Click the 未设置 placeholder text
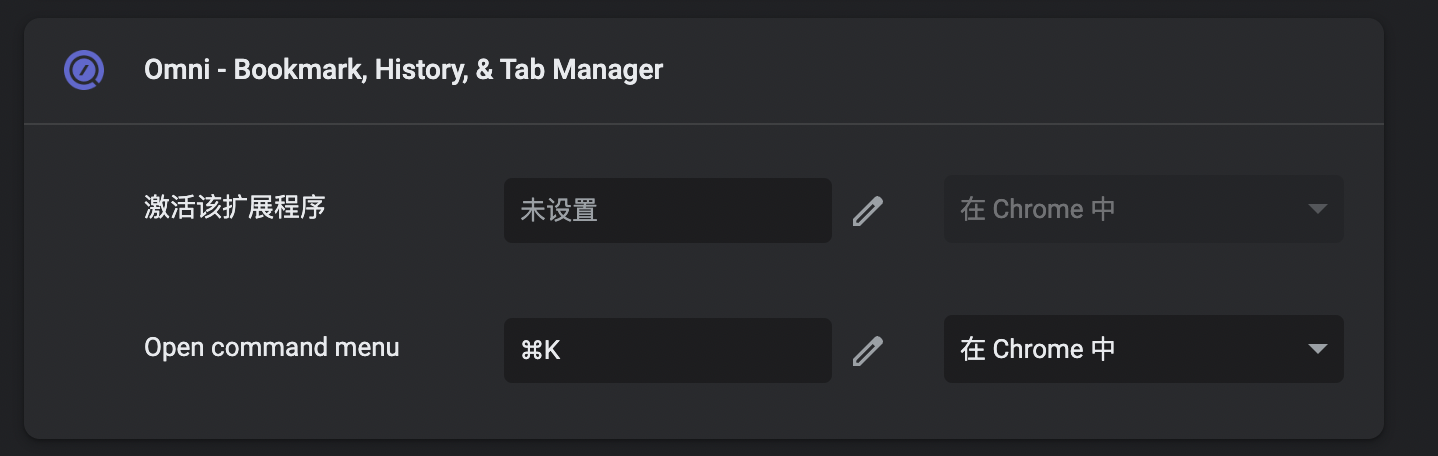This screenshot has width=1438, height=456. (x=558, y=210)
